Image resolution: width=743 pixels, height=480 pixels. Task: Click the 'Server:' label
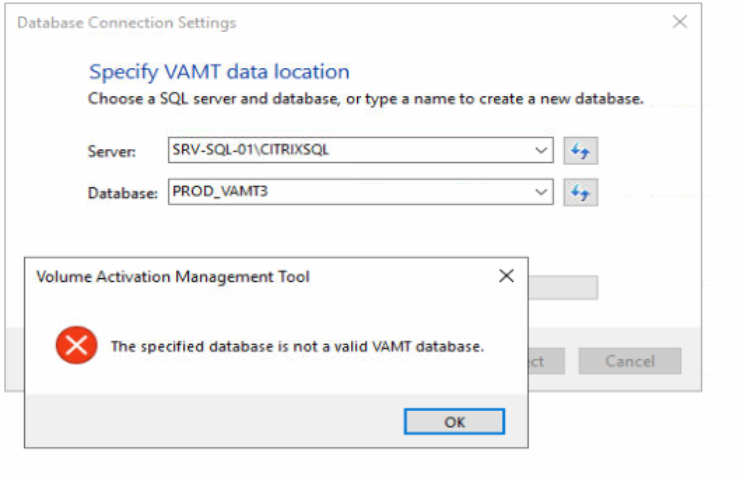click(112, 152)
